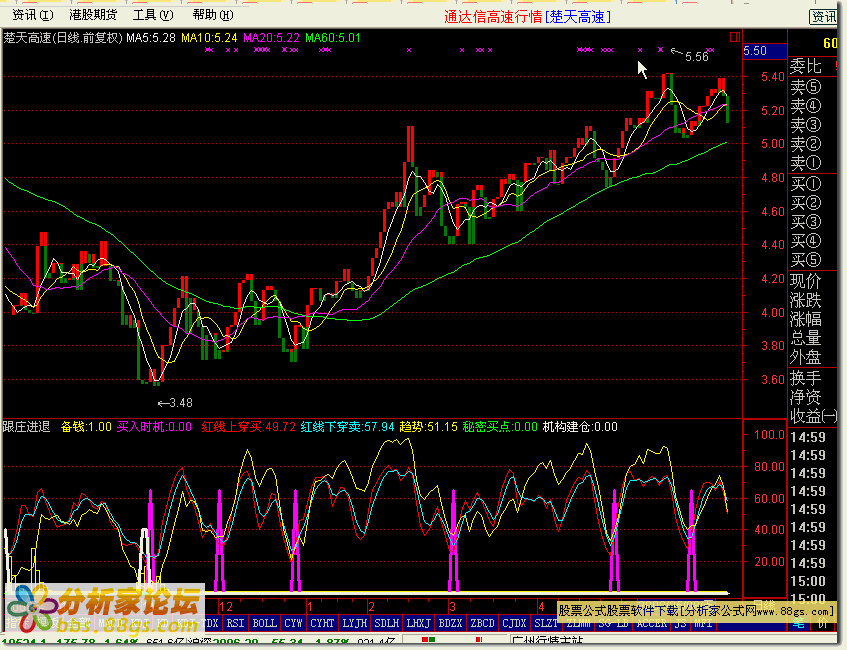Choose the ACCER indicator tab

651,624
